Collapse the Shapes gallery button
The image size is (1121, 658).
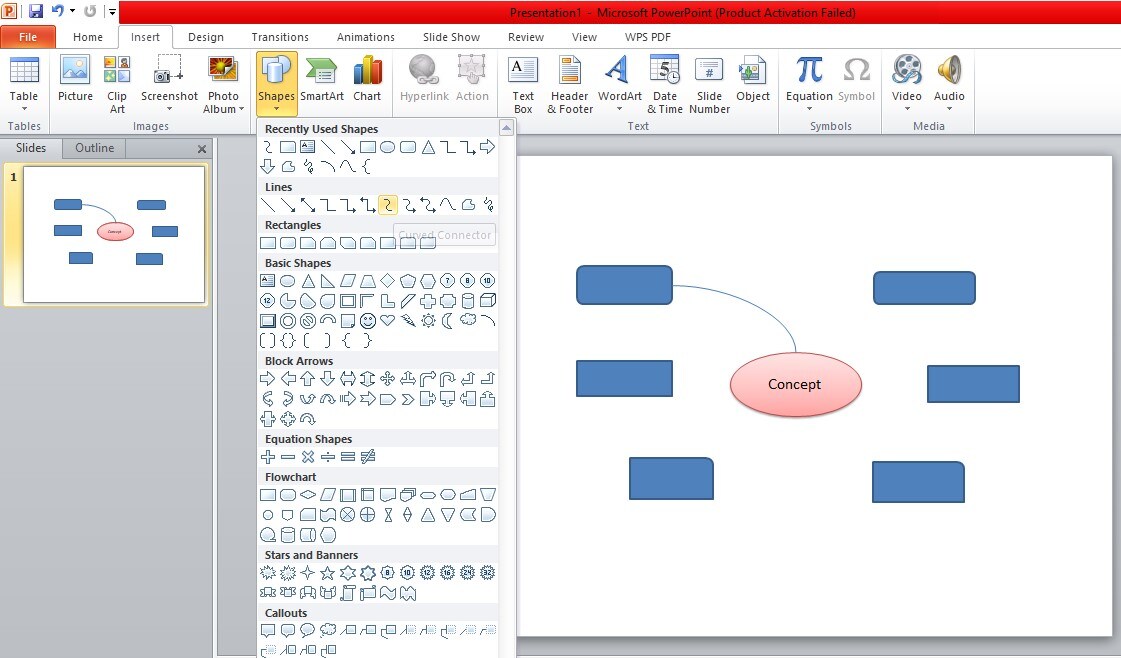click(x=277, y=83)
